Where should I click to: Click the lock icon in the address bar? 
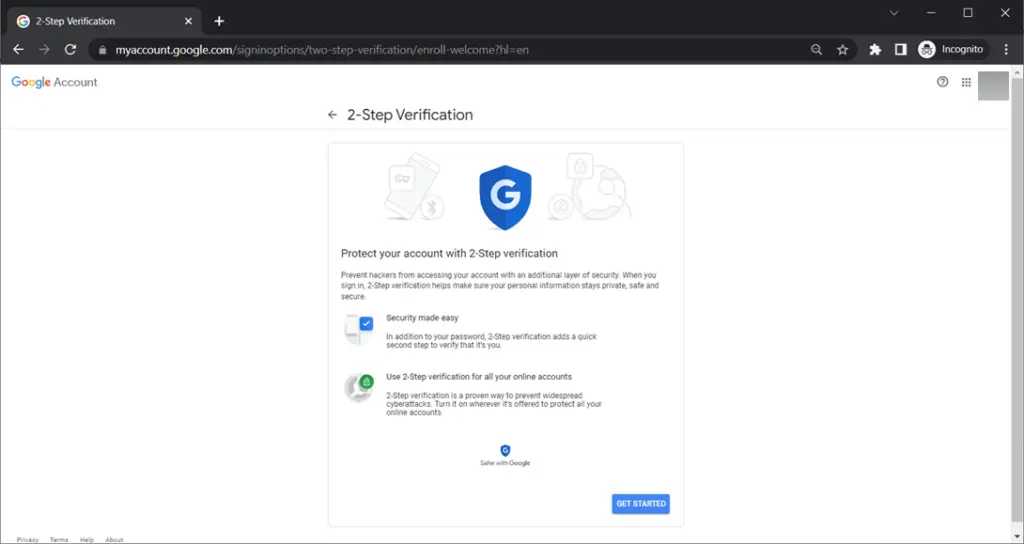[102, 50]
